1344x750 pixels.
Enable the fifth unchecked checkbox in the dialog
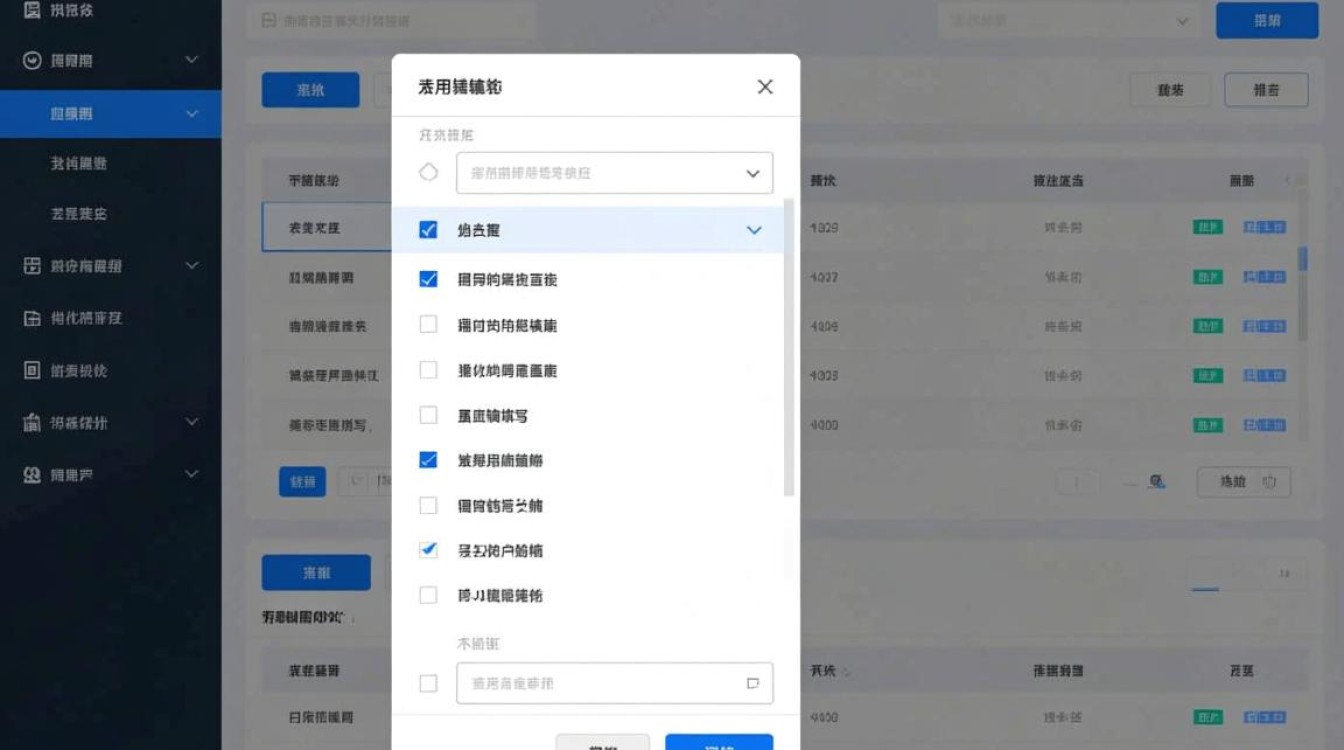[428, 595]
